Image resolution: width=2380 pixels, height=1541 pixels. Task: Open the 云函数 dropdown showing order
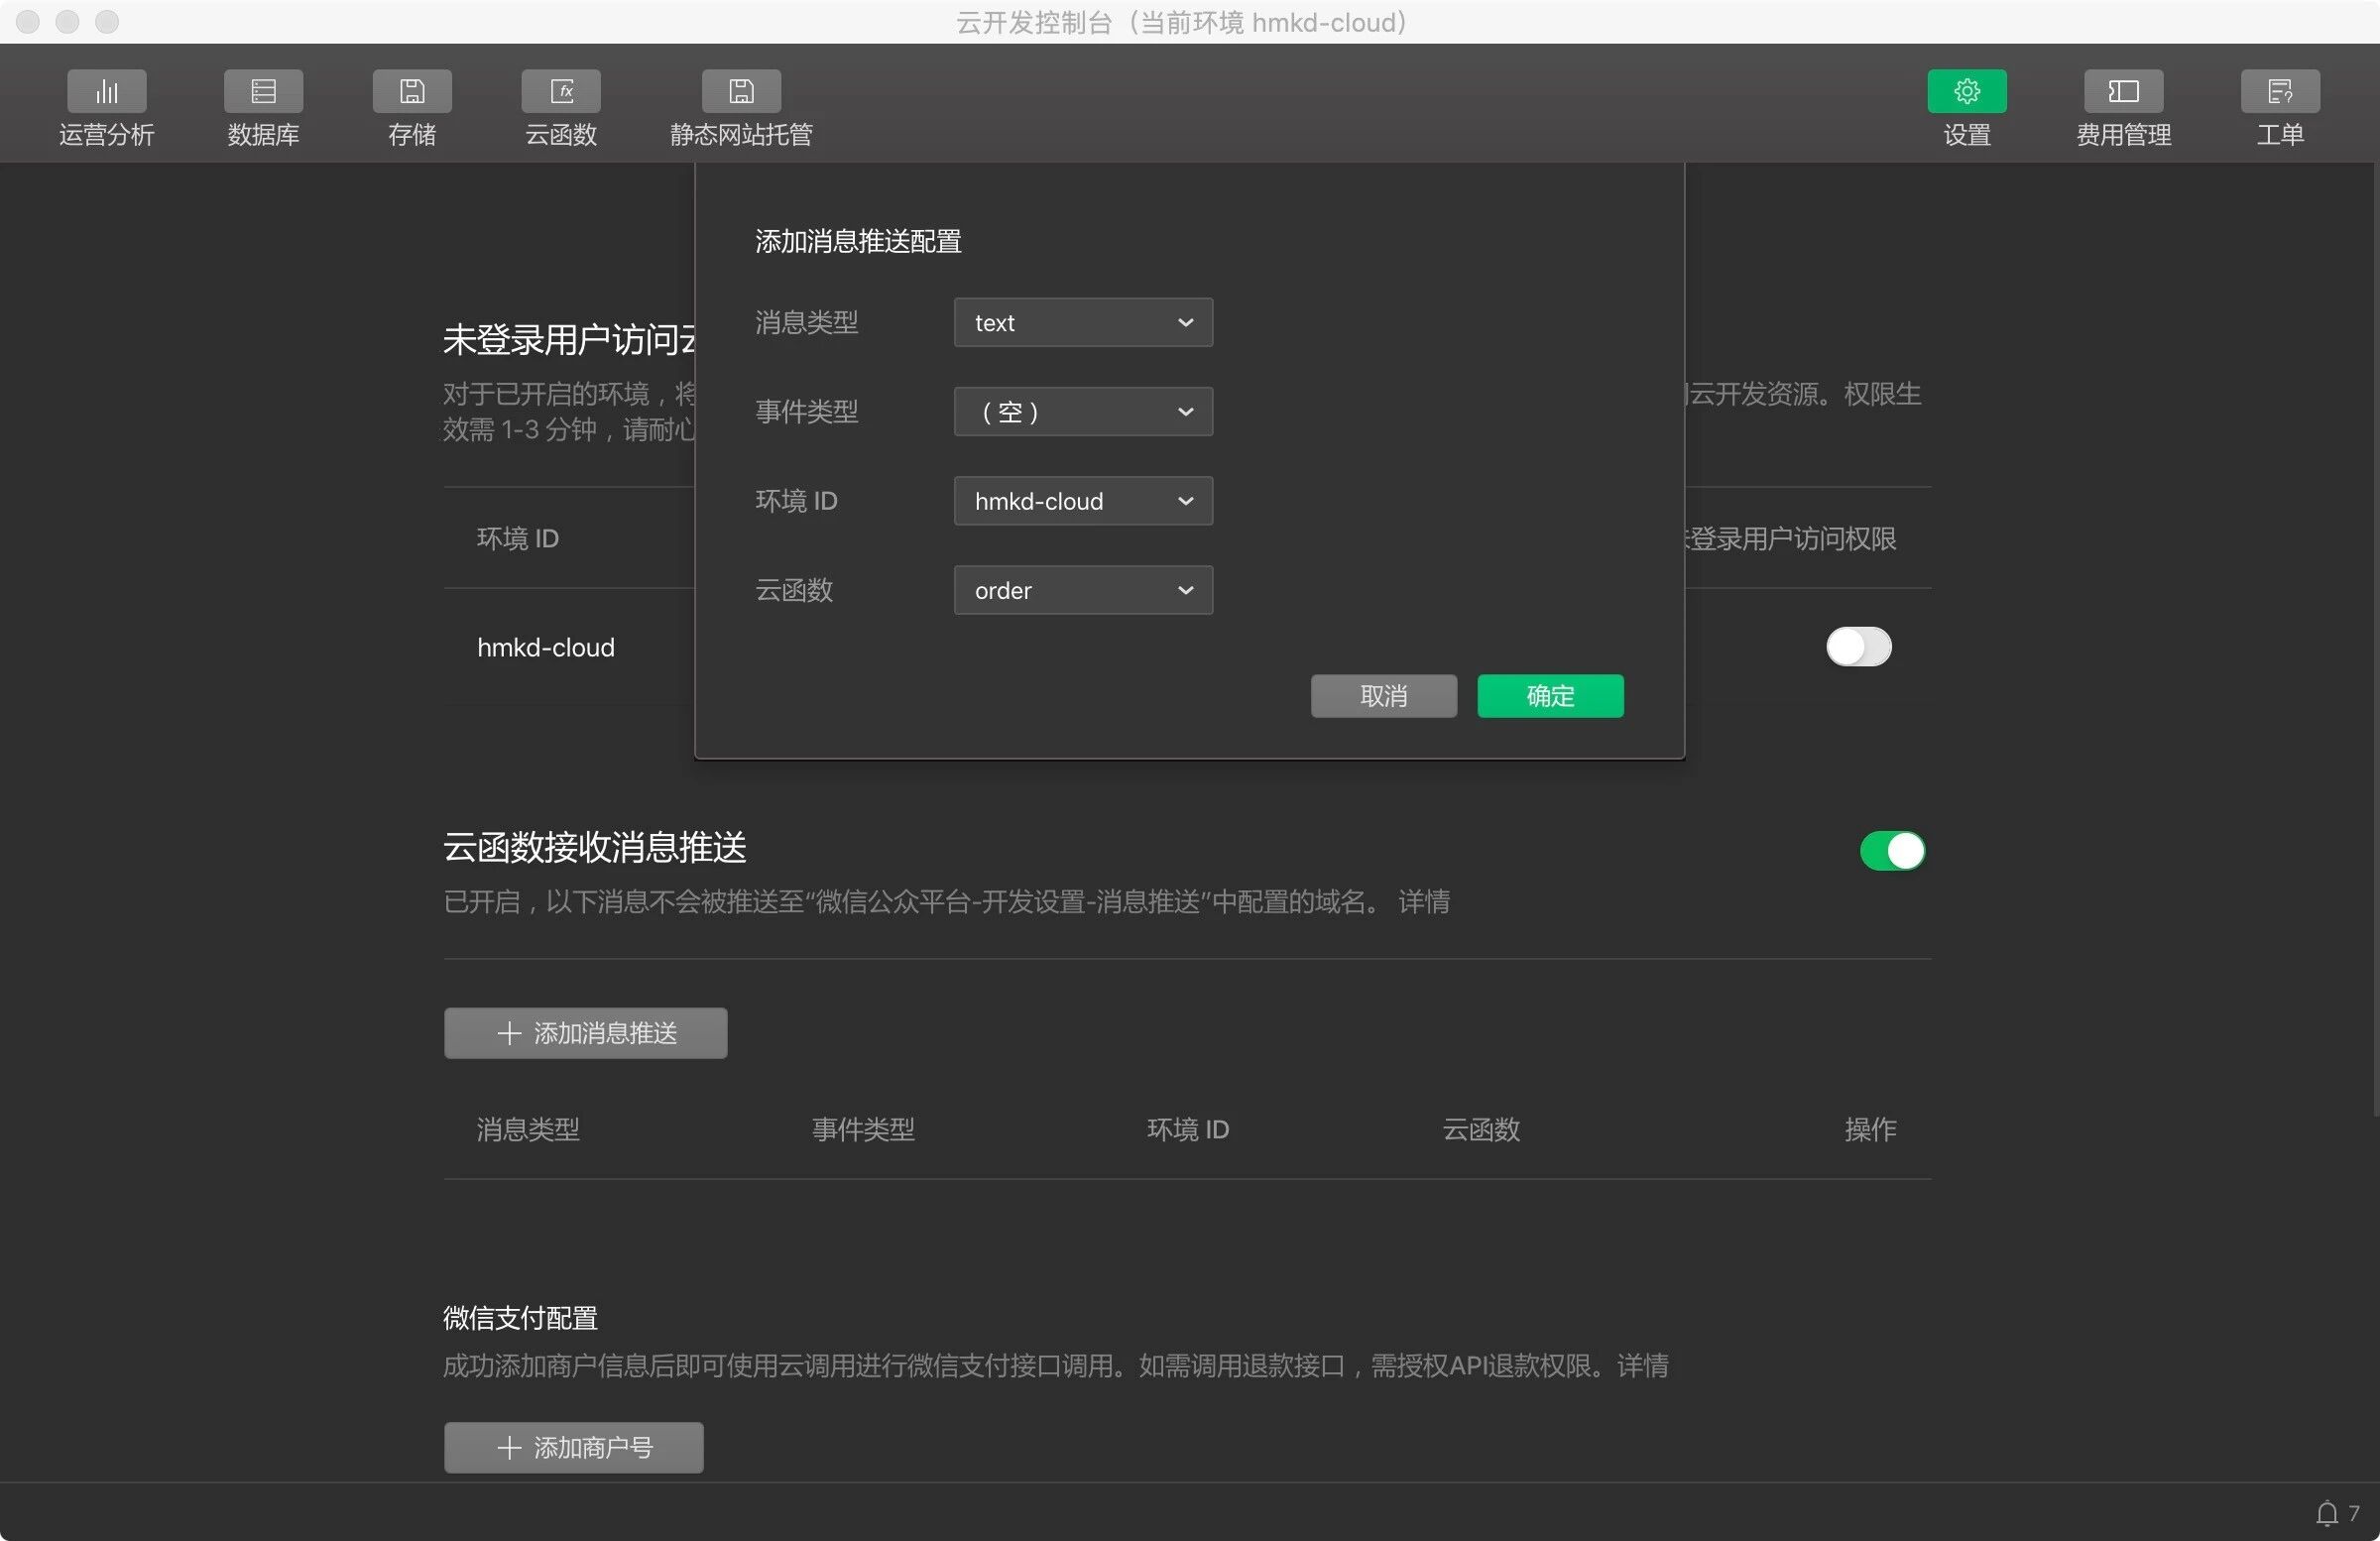(x=1083, y=590)
